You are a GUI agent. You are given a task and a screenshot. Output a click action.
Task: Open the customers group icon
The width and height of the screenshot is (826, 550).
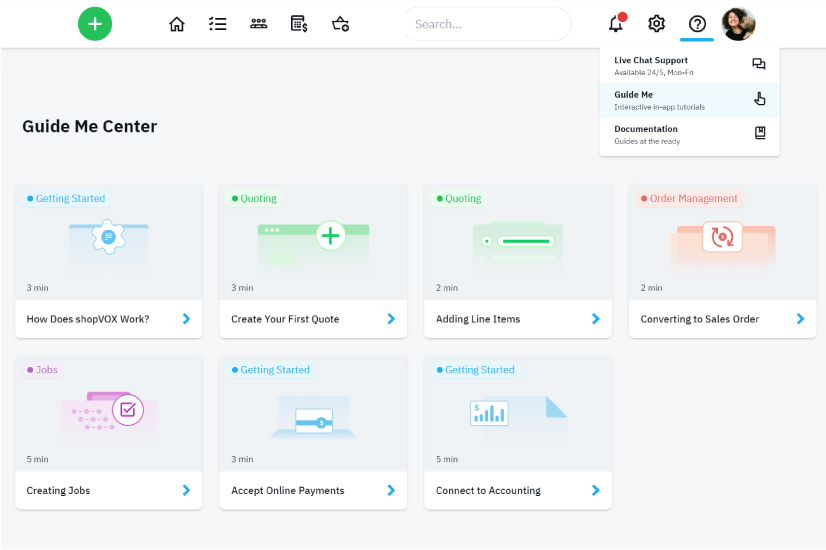pos(258,24)
